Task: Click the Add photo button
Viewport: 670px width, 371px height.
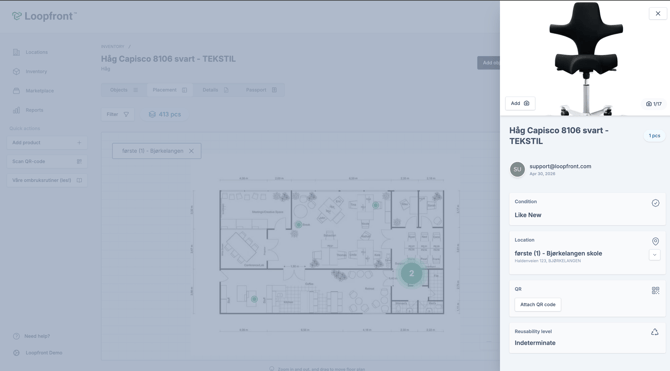Action: pos(520,103)
